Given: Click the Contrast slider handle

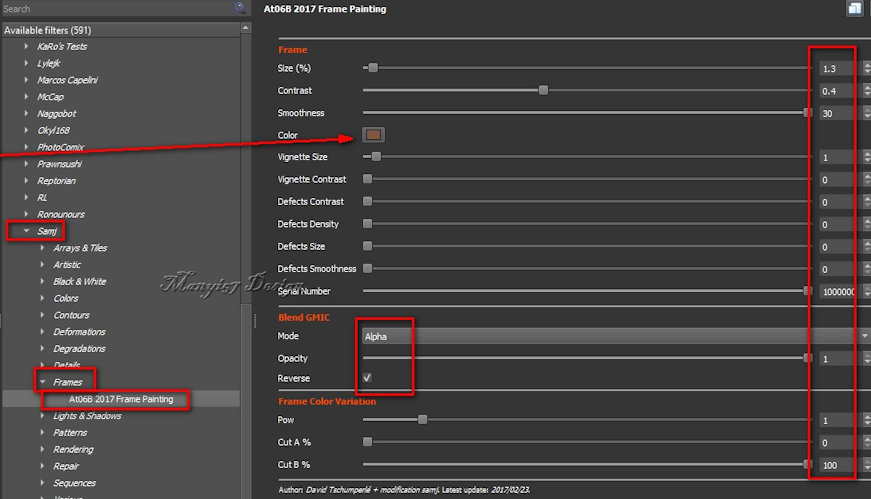Looking at the screenshot, I should 543,90.
